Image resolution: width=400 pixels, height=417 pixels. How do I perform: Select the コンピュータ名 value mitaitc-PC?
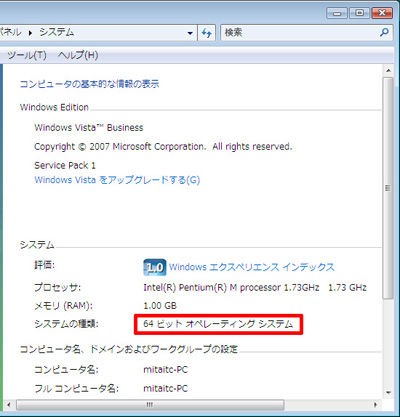coord(166,370)
